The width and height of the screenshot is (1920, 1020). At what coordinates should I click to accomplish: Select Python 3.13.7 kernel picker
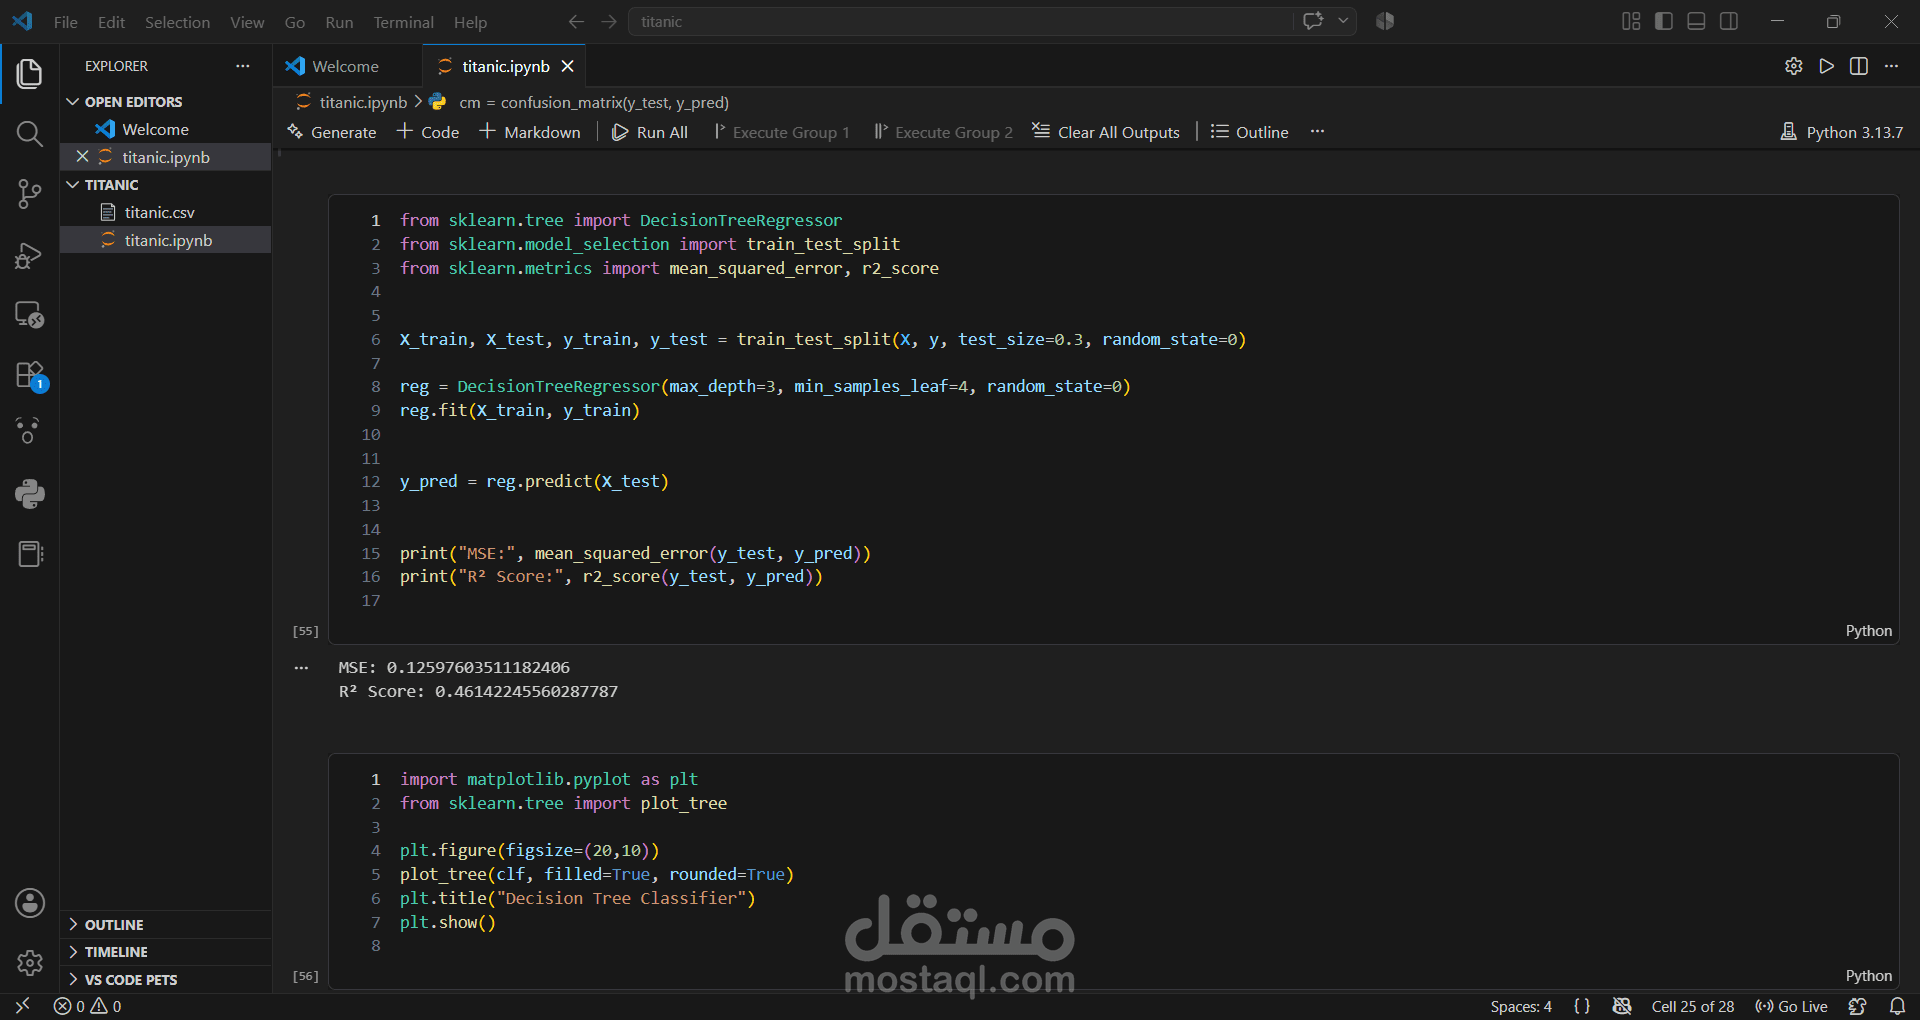click(1842, 132)
